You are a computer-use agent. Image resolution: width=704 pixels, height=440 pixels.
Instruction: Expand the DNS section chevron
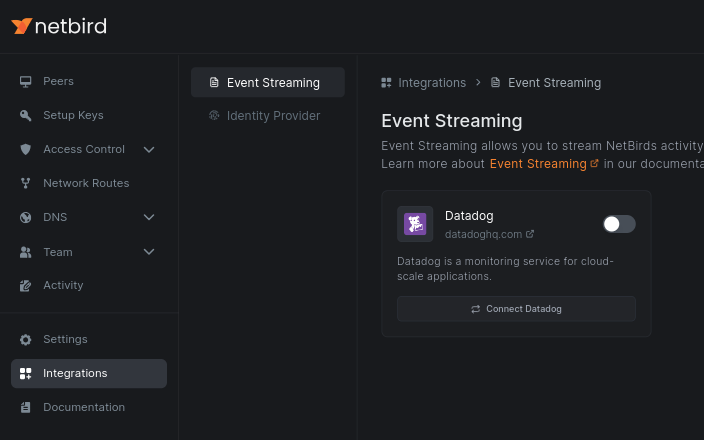tap(149, 217)
